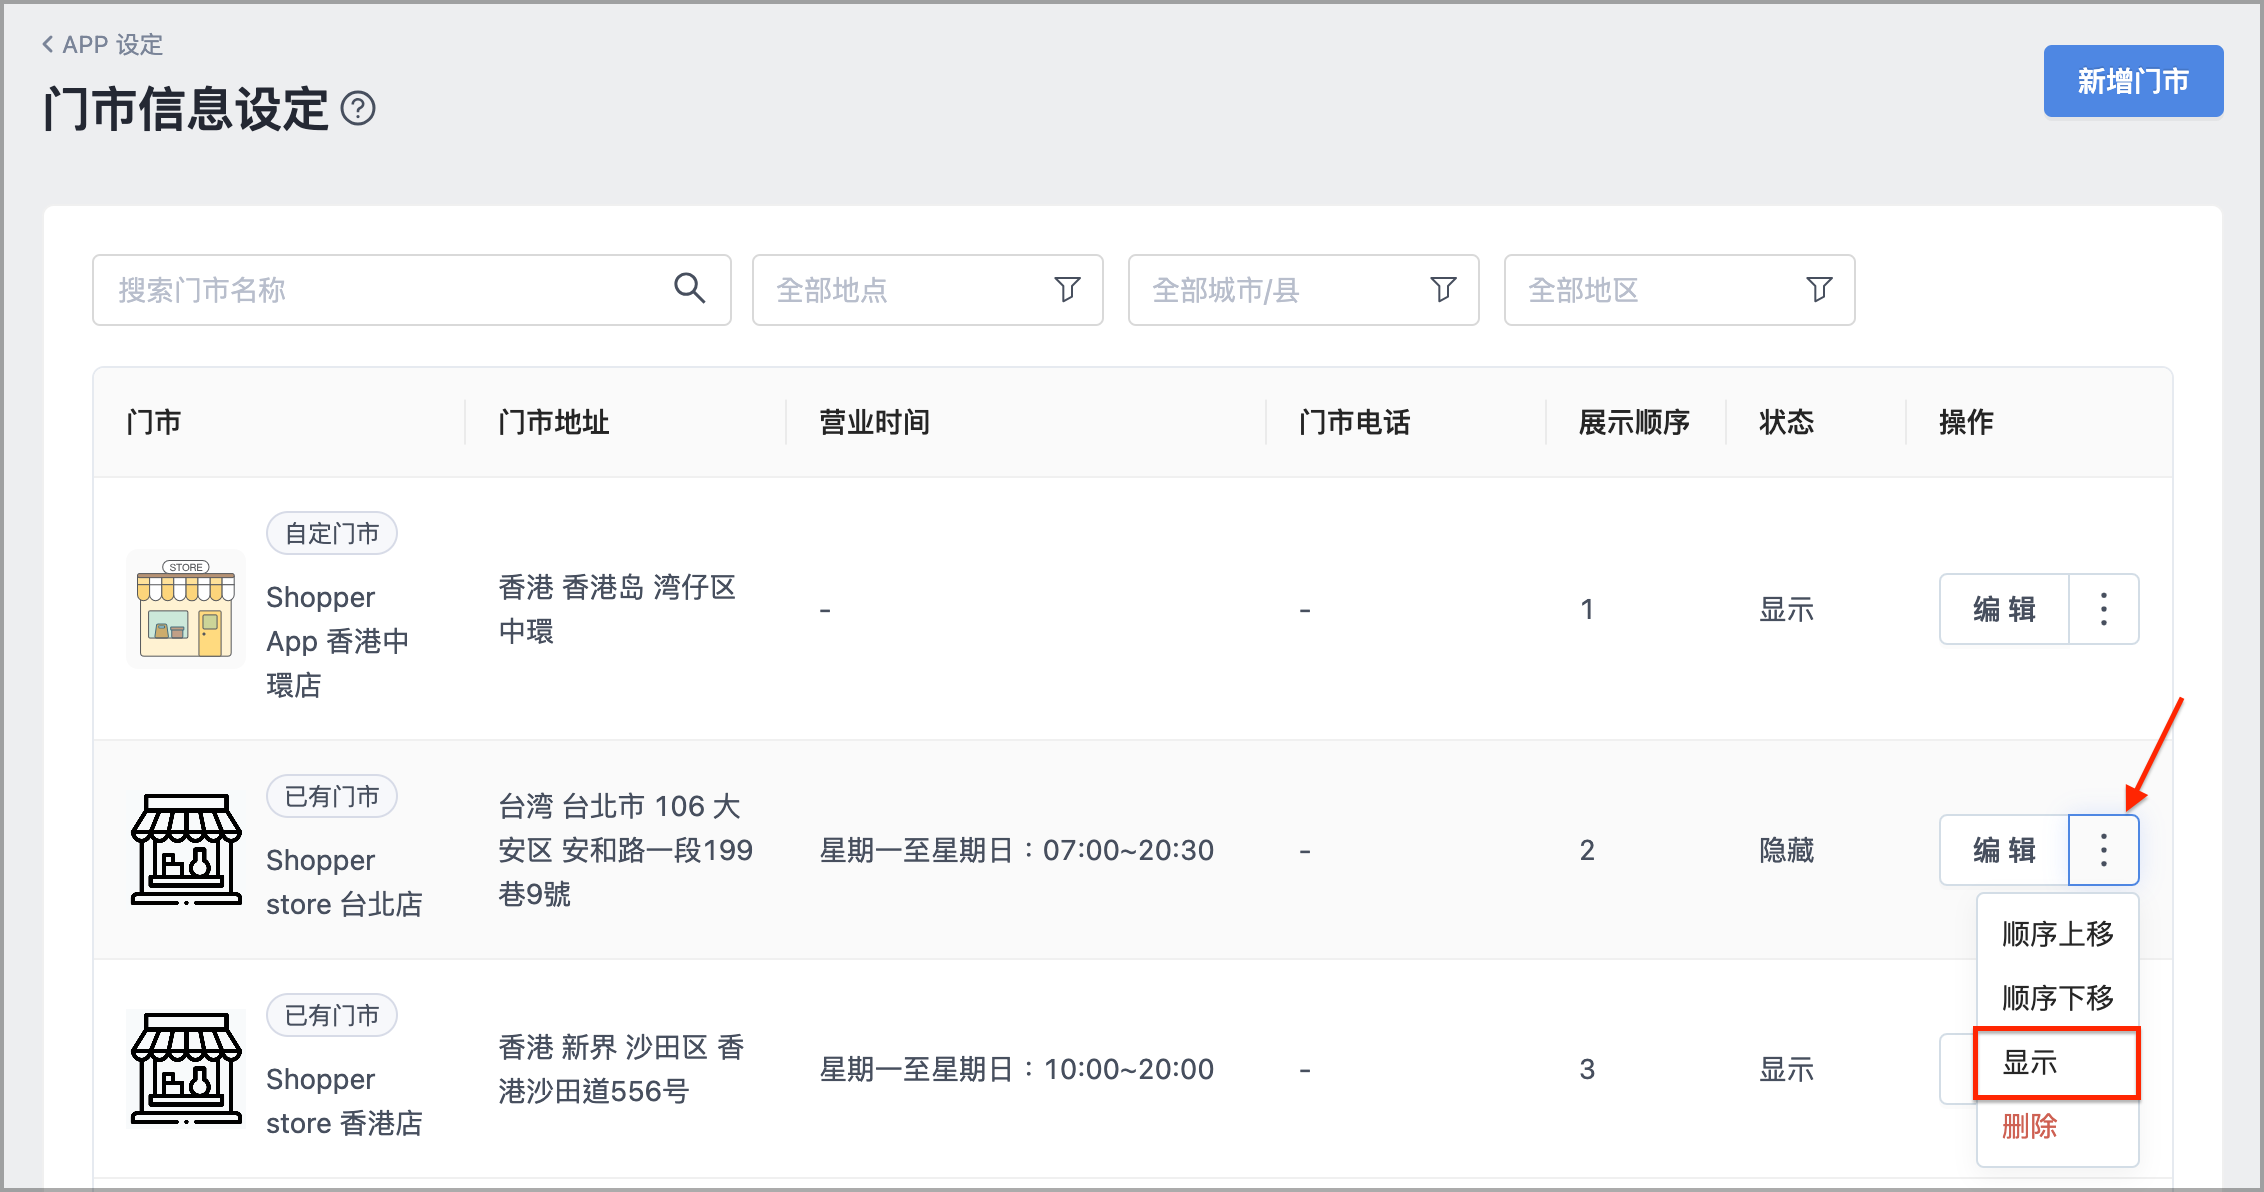The image size is (2264, 1192).
Task: Click the 操作 column header
Action: (1967, 422)
